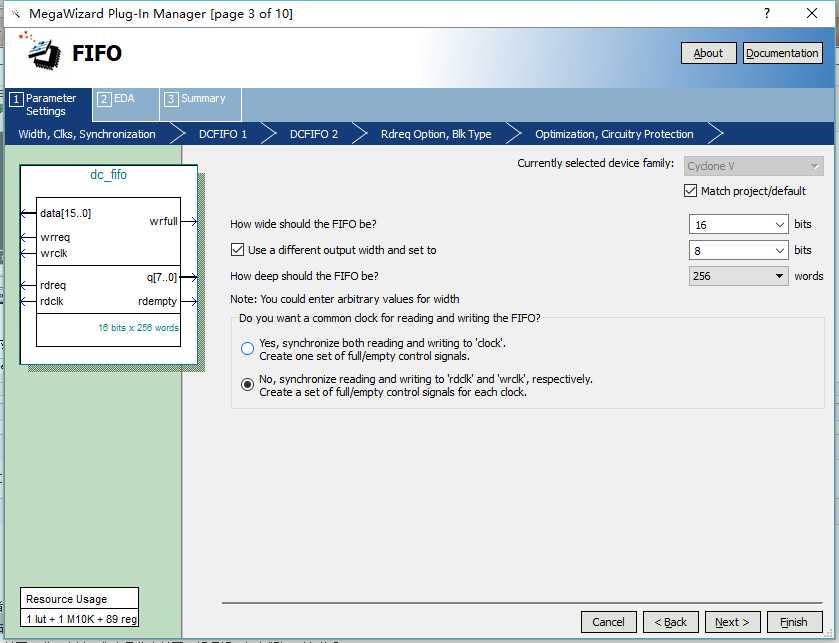Click the MegaWizard title bar icon
This screenshot has width=839, height=643.
[16, 14]
